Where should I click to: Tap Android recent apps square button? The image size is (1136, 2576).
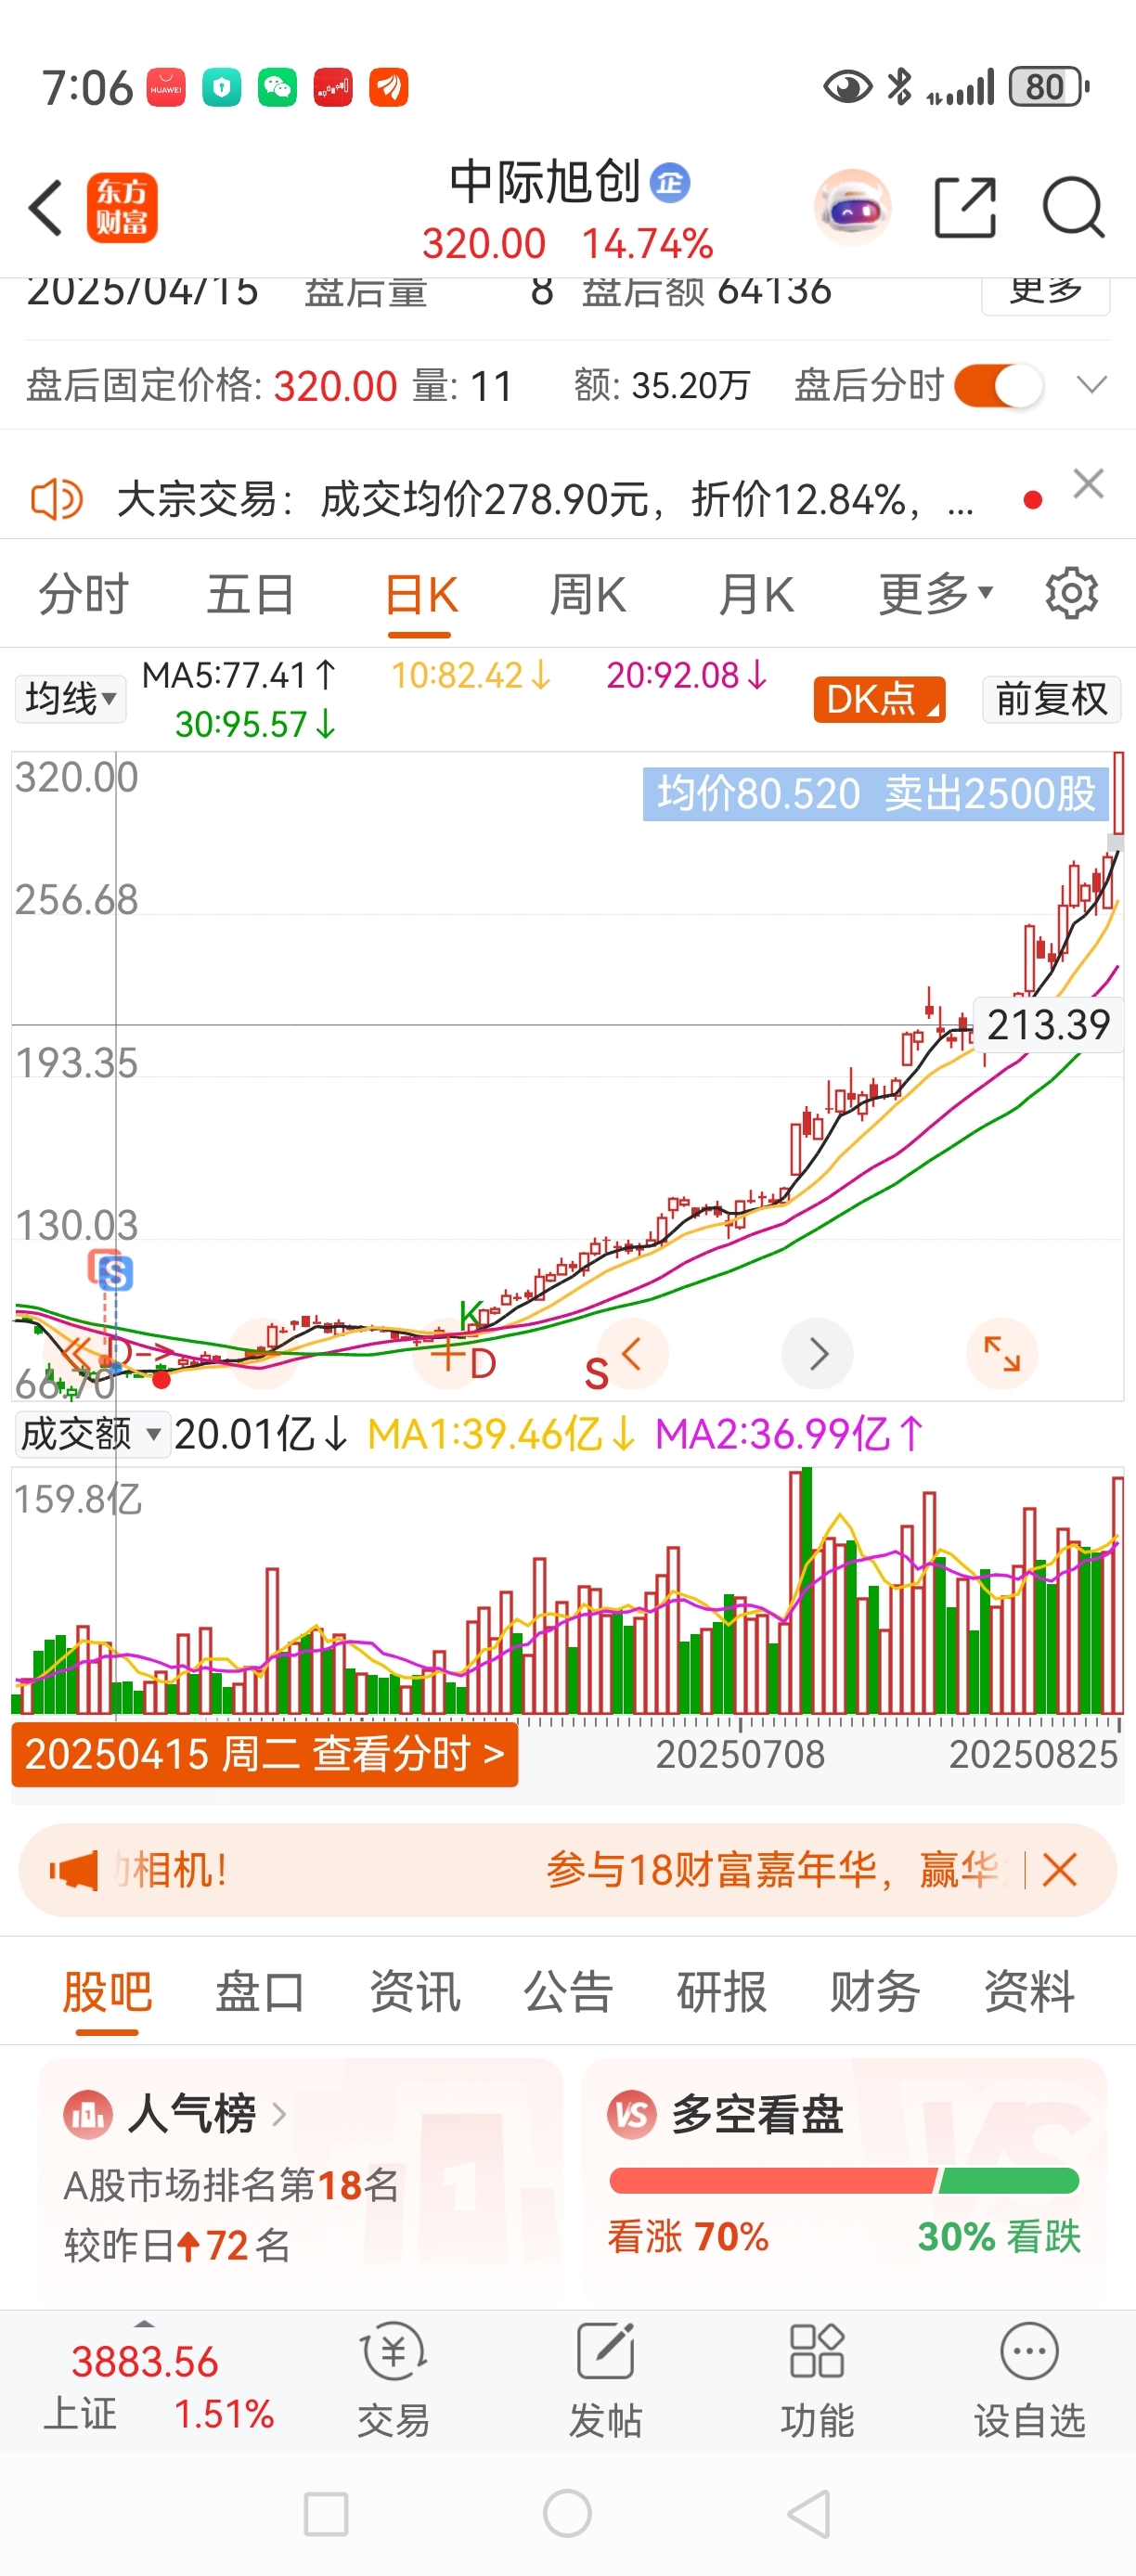(x=326, y=2514)
